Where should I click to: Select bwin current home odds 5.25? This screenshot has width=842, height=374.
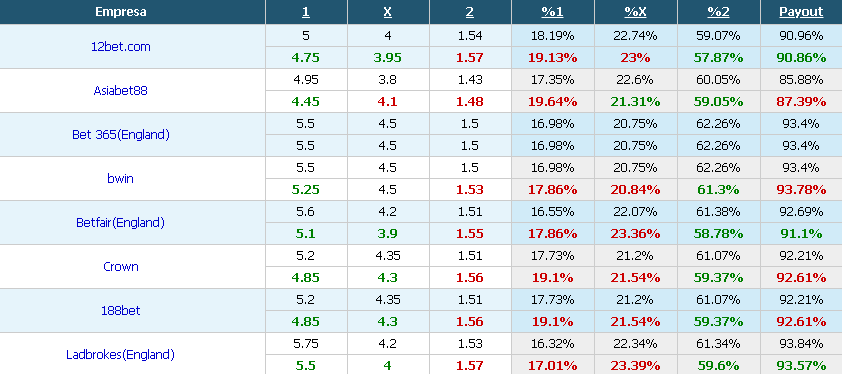[306, 190]
